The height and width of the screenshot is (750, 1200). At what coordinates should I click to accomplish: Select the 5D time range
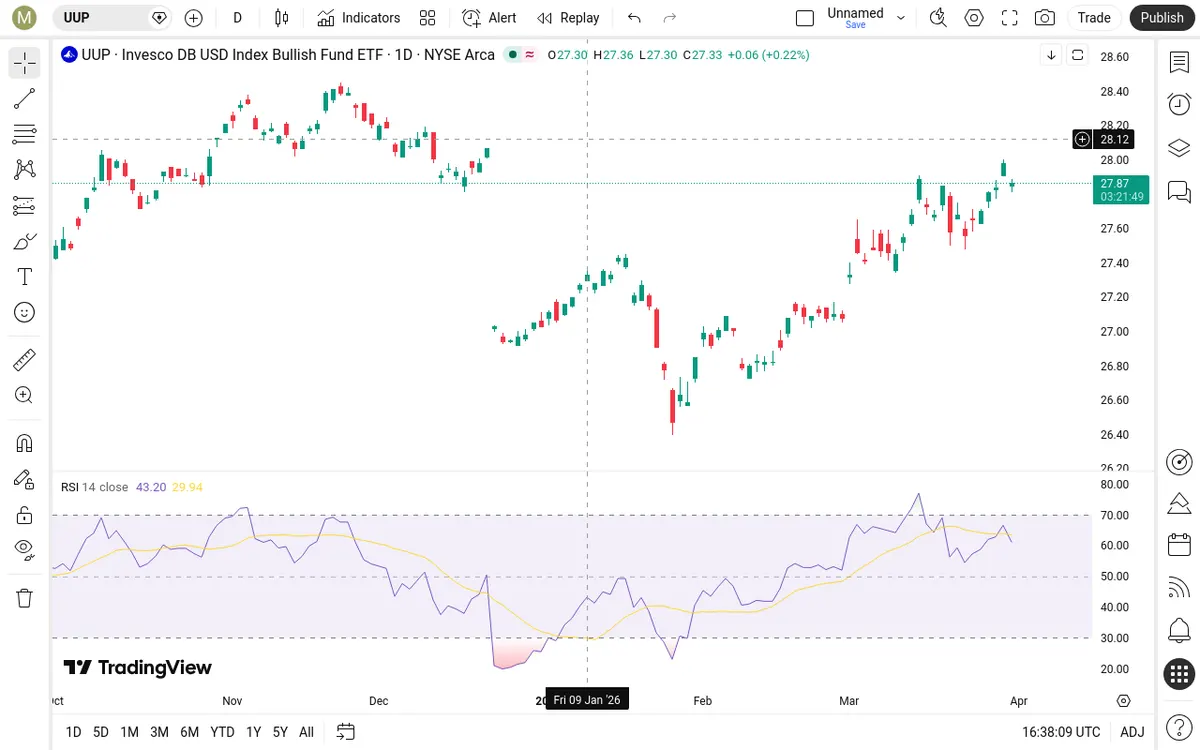click(x=101, y=732)
